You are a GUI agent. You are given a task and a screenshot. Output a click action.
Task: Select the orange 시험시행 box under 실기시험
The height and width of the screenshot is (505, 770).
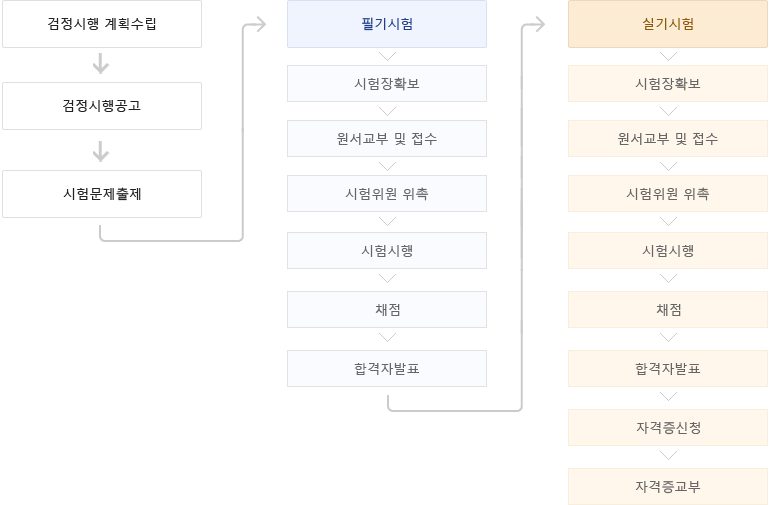[668, 250]
